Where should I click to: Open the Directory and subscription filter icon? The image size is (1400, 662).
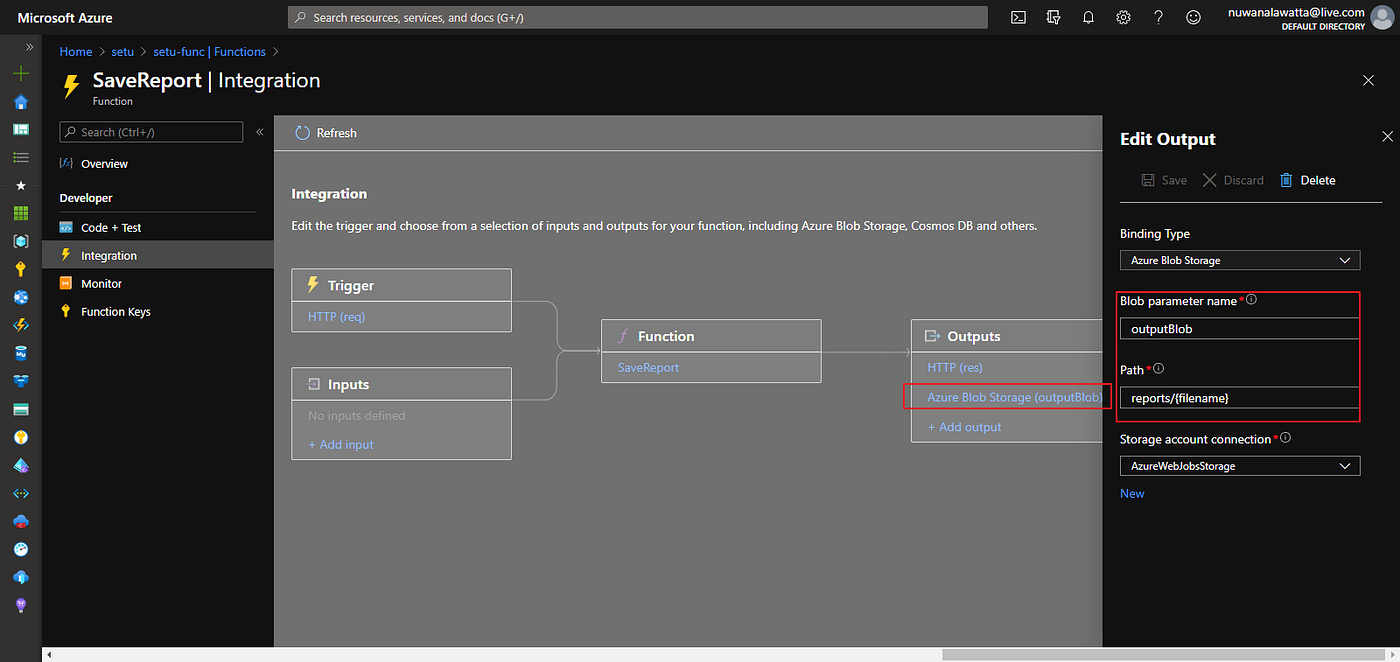coord(1053,17)
